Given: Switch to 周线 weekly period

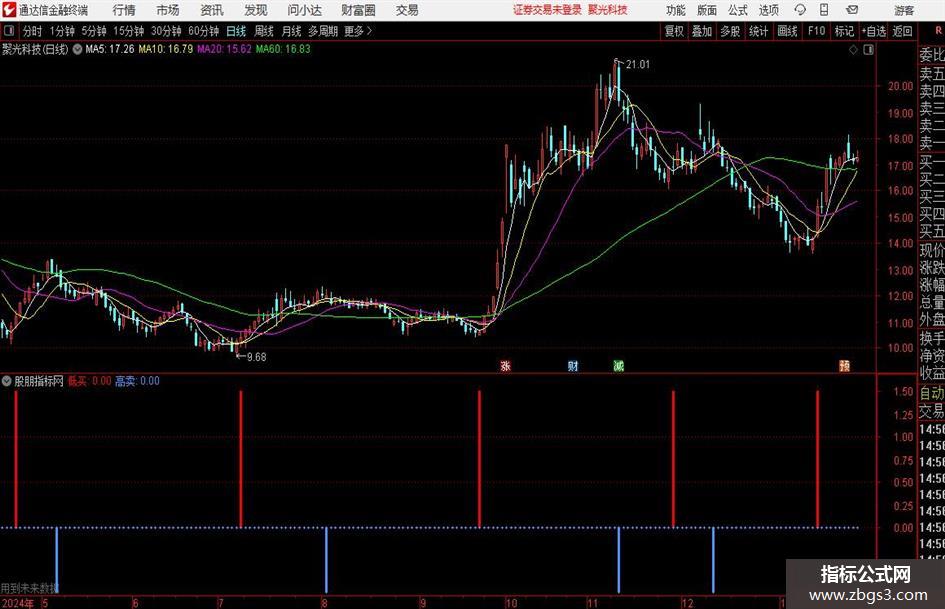Looking at the screenshot, I should click(x=264, y=31).
